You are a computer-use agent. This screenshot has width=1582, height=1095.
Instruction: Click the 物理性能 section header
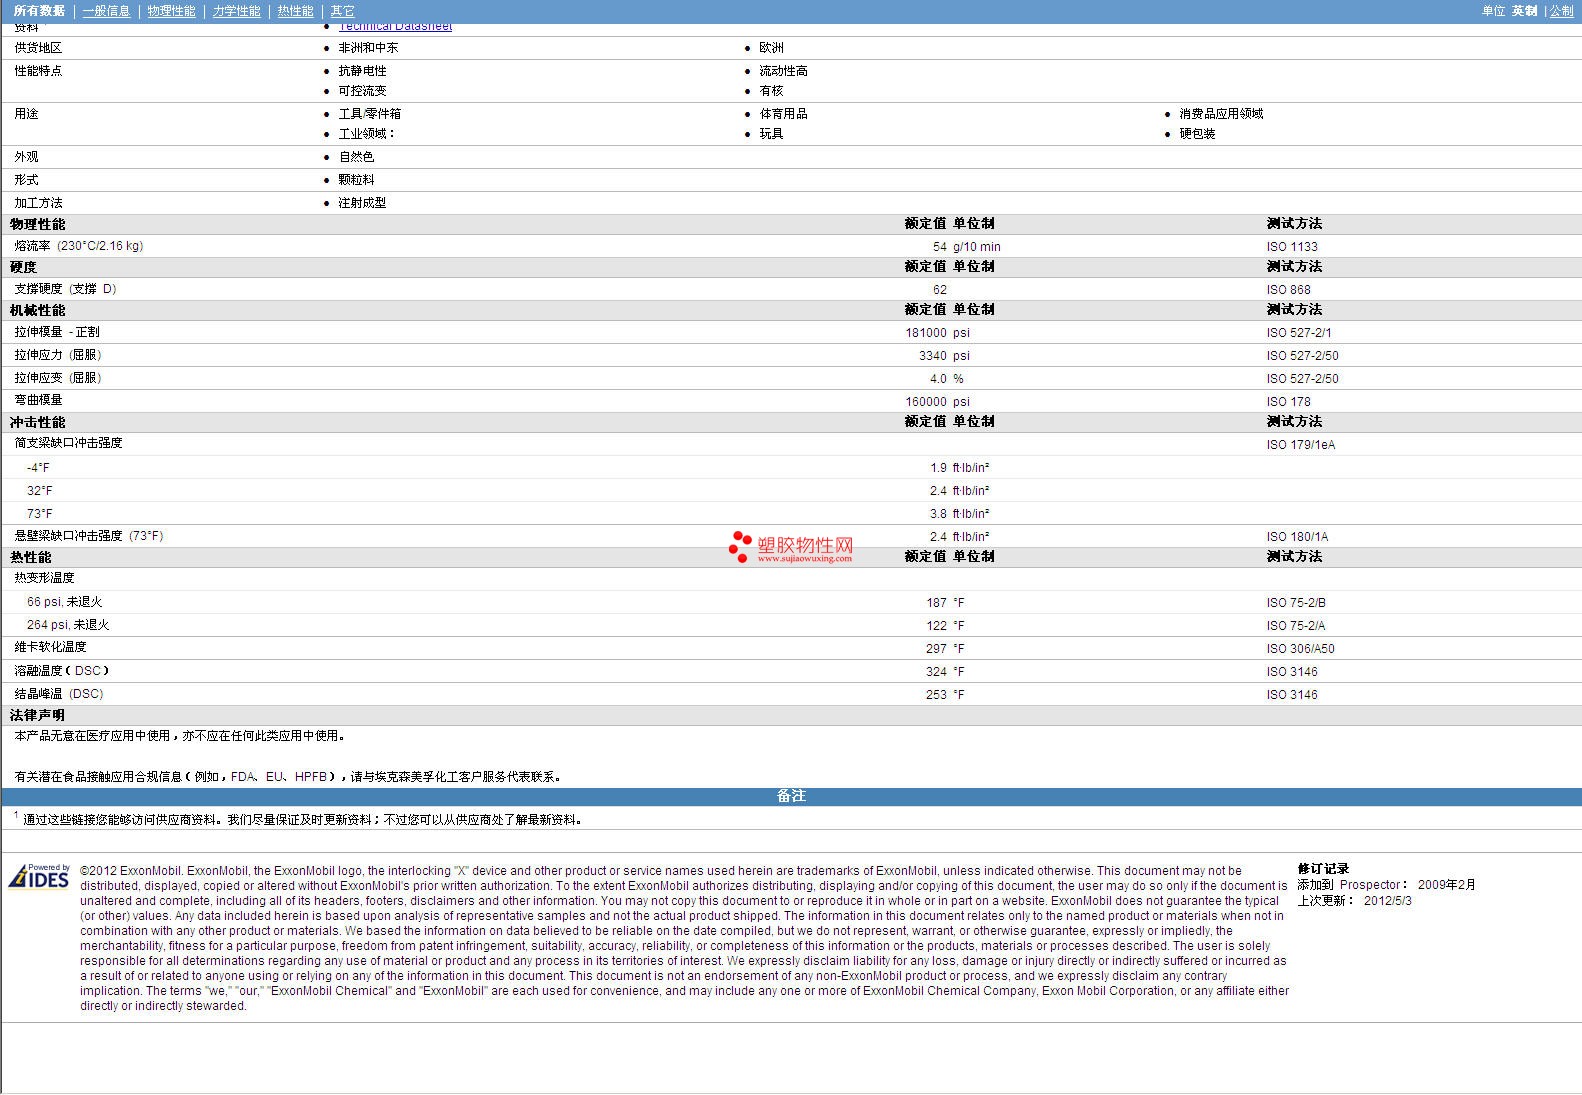(38, 225)
